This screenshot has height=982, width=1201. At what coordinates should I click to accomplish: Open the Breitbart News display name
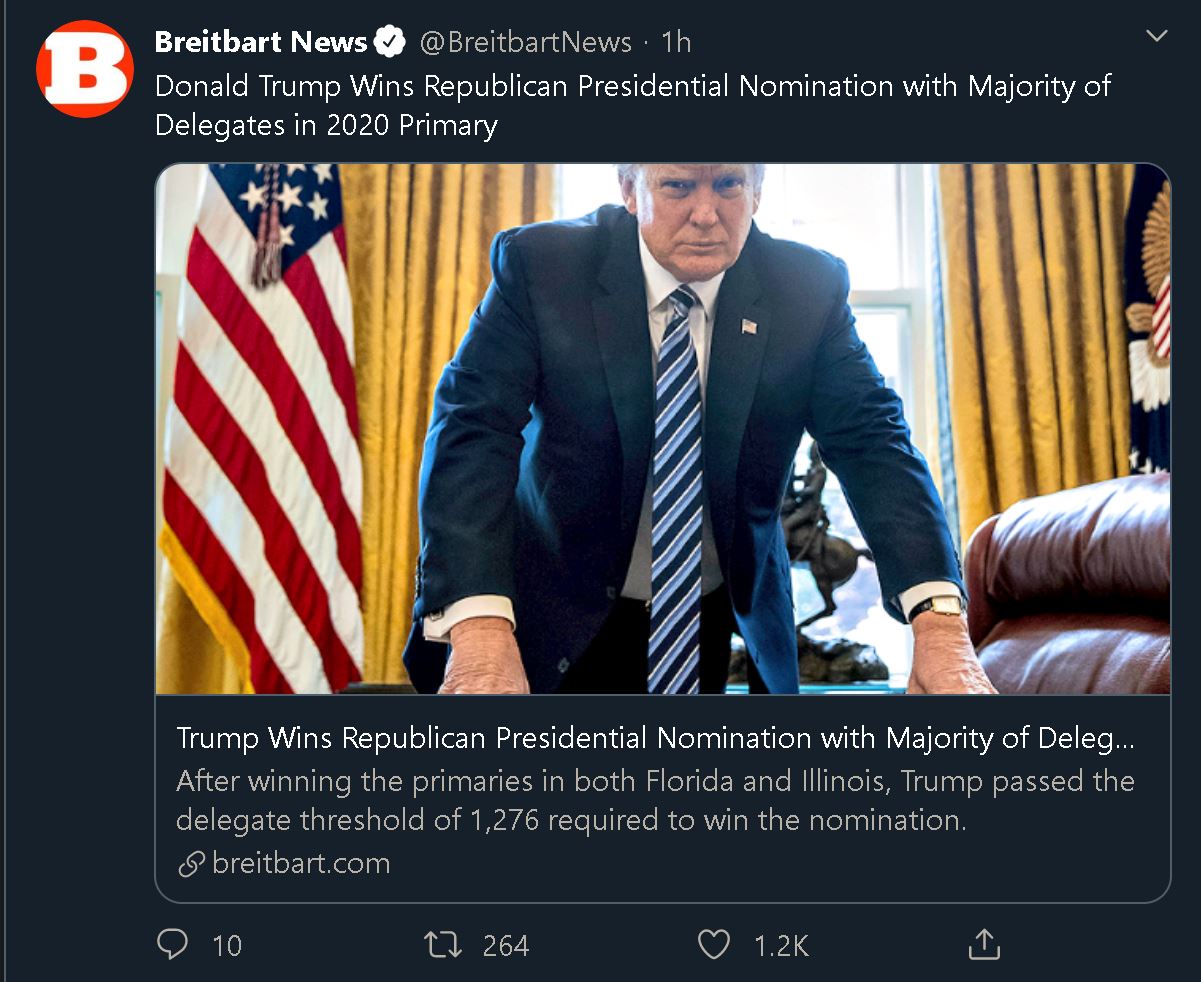pos(261,42)
